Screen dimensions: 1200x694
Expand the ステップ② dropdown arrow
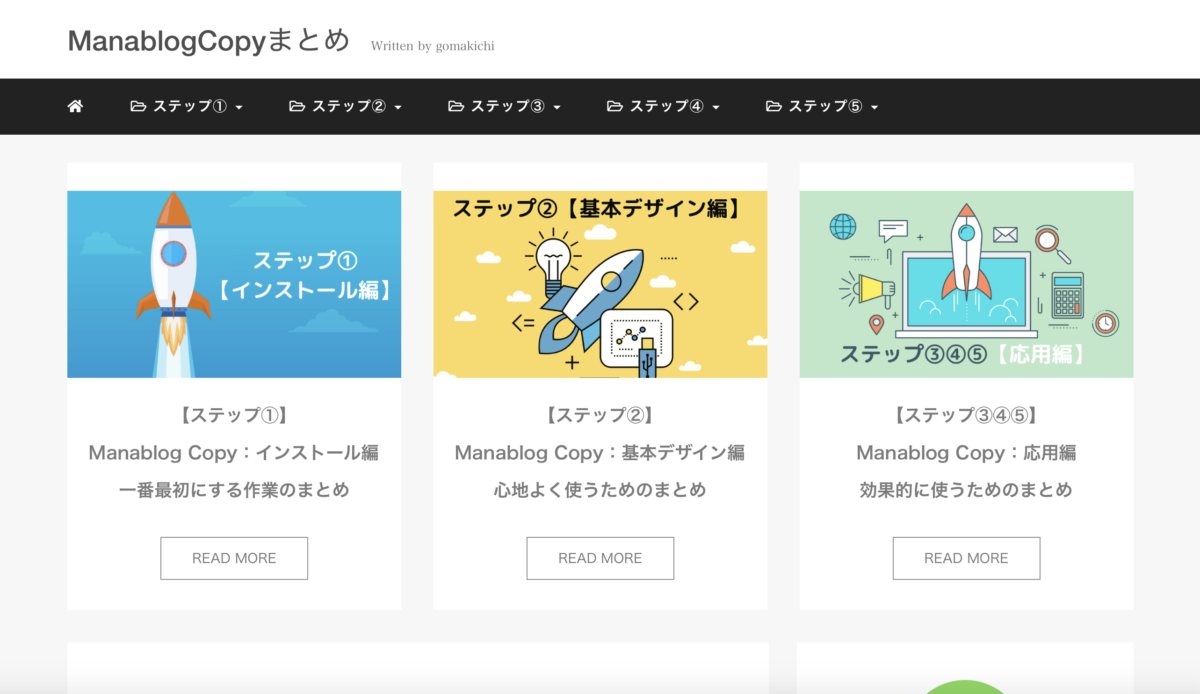398,107
